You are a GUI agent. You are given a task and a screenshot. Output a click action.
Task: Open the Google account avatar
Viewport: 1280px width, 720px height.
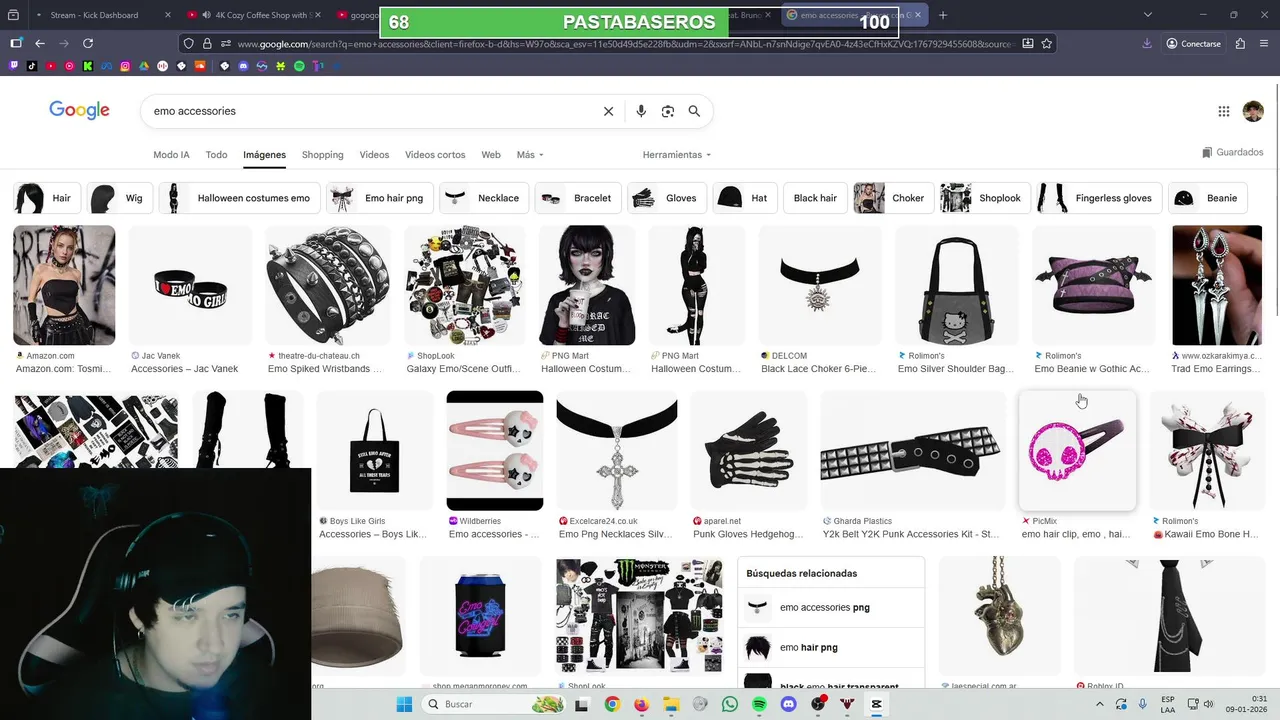coord(1253,111)
